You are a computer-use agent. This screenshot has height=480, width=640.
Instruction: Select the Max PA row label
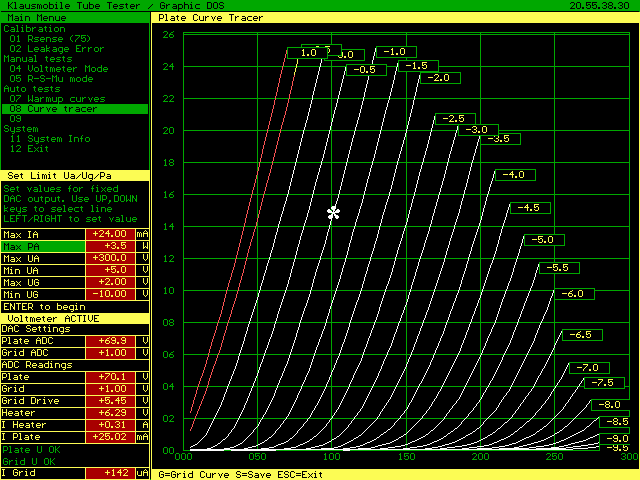43,247
